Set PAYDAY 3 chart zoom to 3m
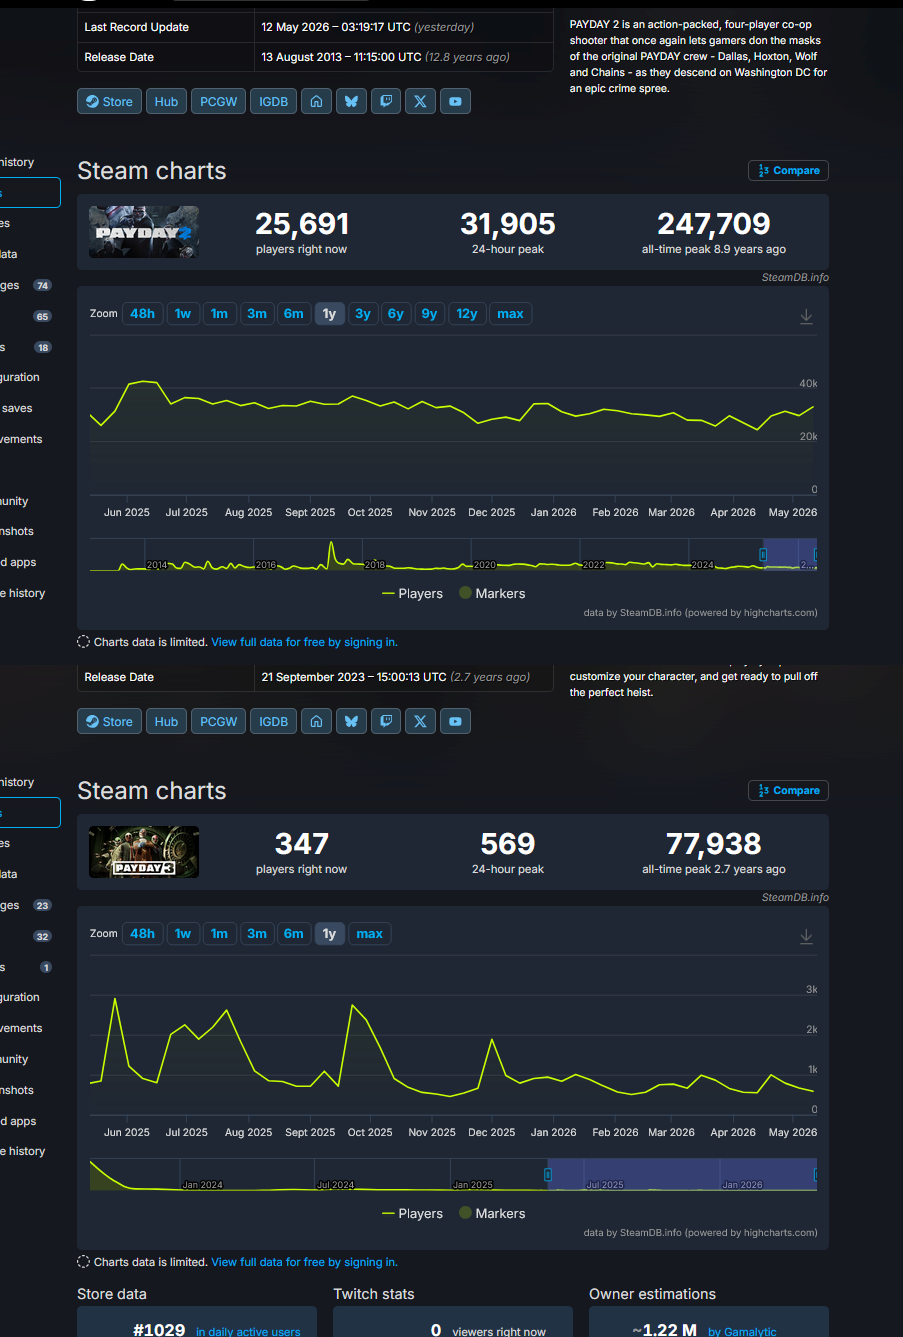Screen dimensions: 903x1337 (x=257, y=934)
